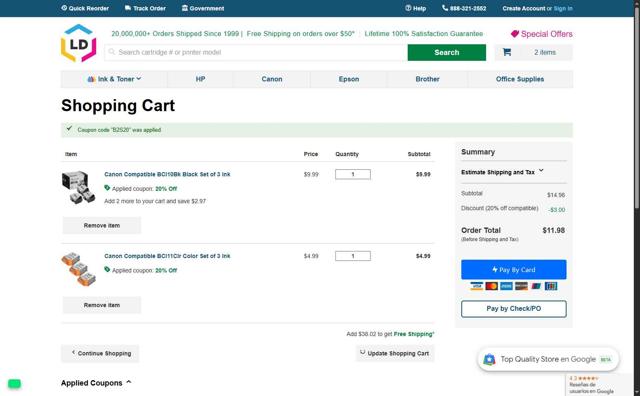Open the HP menu item
The height and width of the screenshot is (396, 640).
(x=200, y=79)
